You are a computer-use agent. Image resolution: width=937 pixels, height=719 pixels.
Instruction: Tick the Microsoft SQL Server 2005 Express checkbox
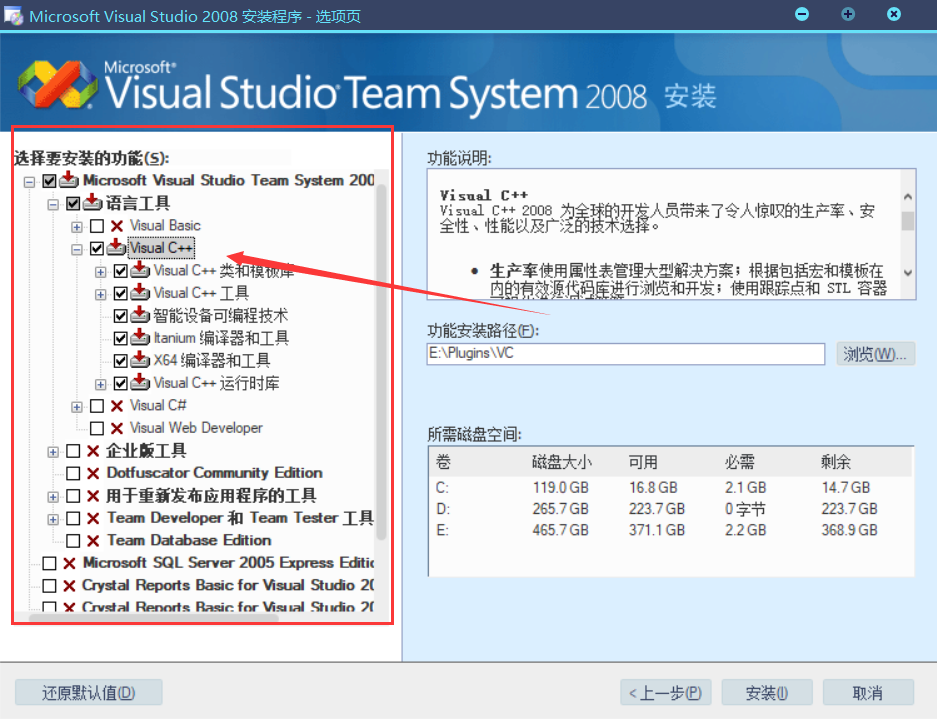(49, 563)
